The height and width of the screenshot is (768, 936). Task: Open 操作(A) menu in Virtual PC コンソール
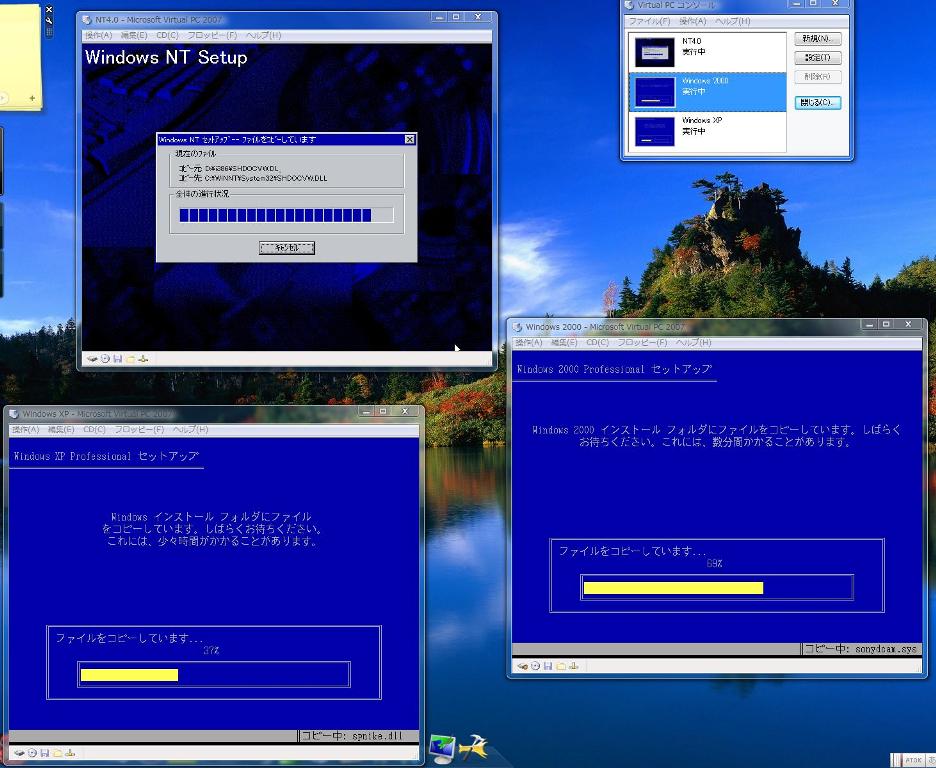click(x=692, y=21)
